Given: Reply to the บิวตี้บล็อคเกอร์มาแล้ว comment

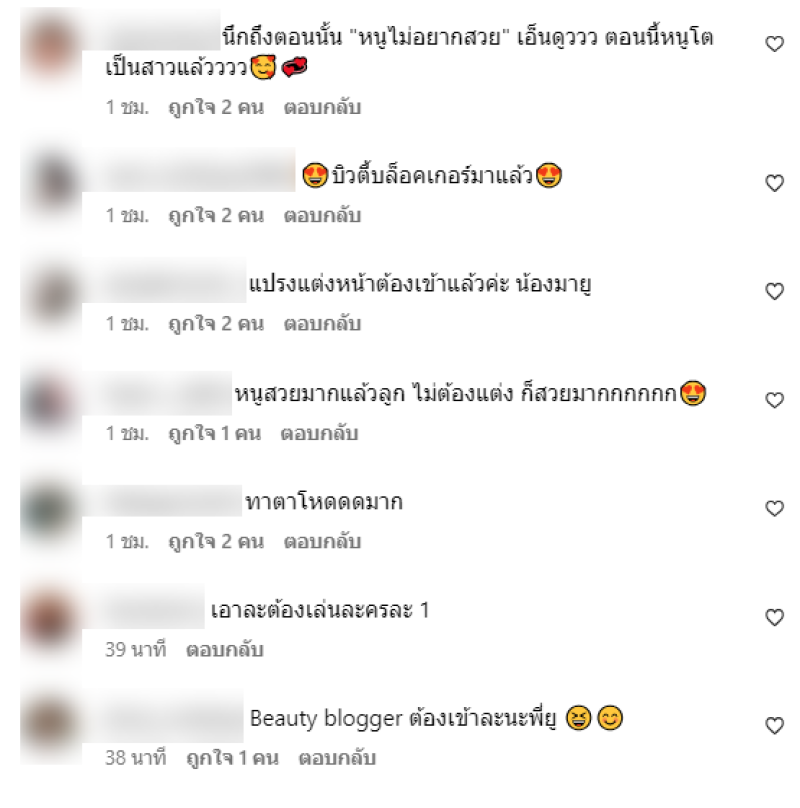Looking at the screenshot, I should (x=322, y=215).
